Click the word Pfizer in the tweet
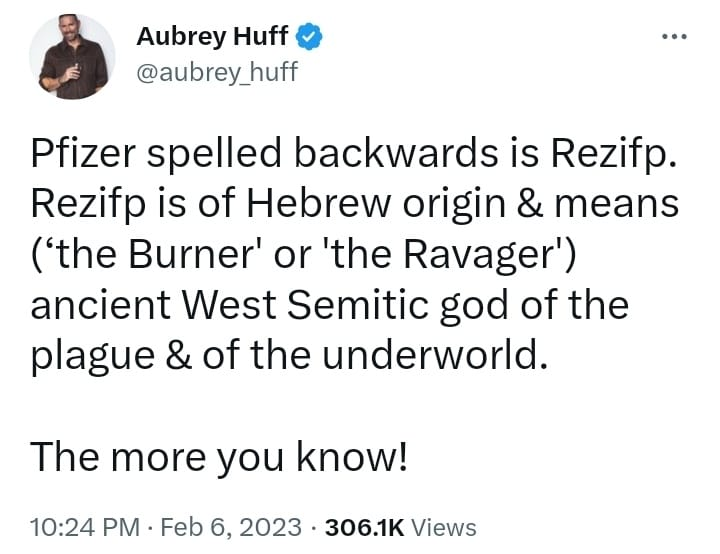720x554 pixels. pos(83,153)
